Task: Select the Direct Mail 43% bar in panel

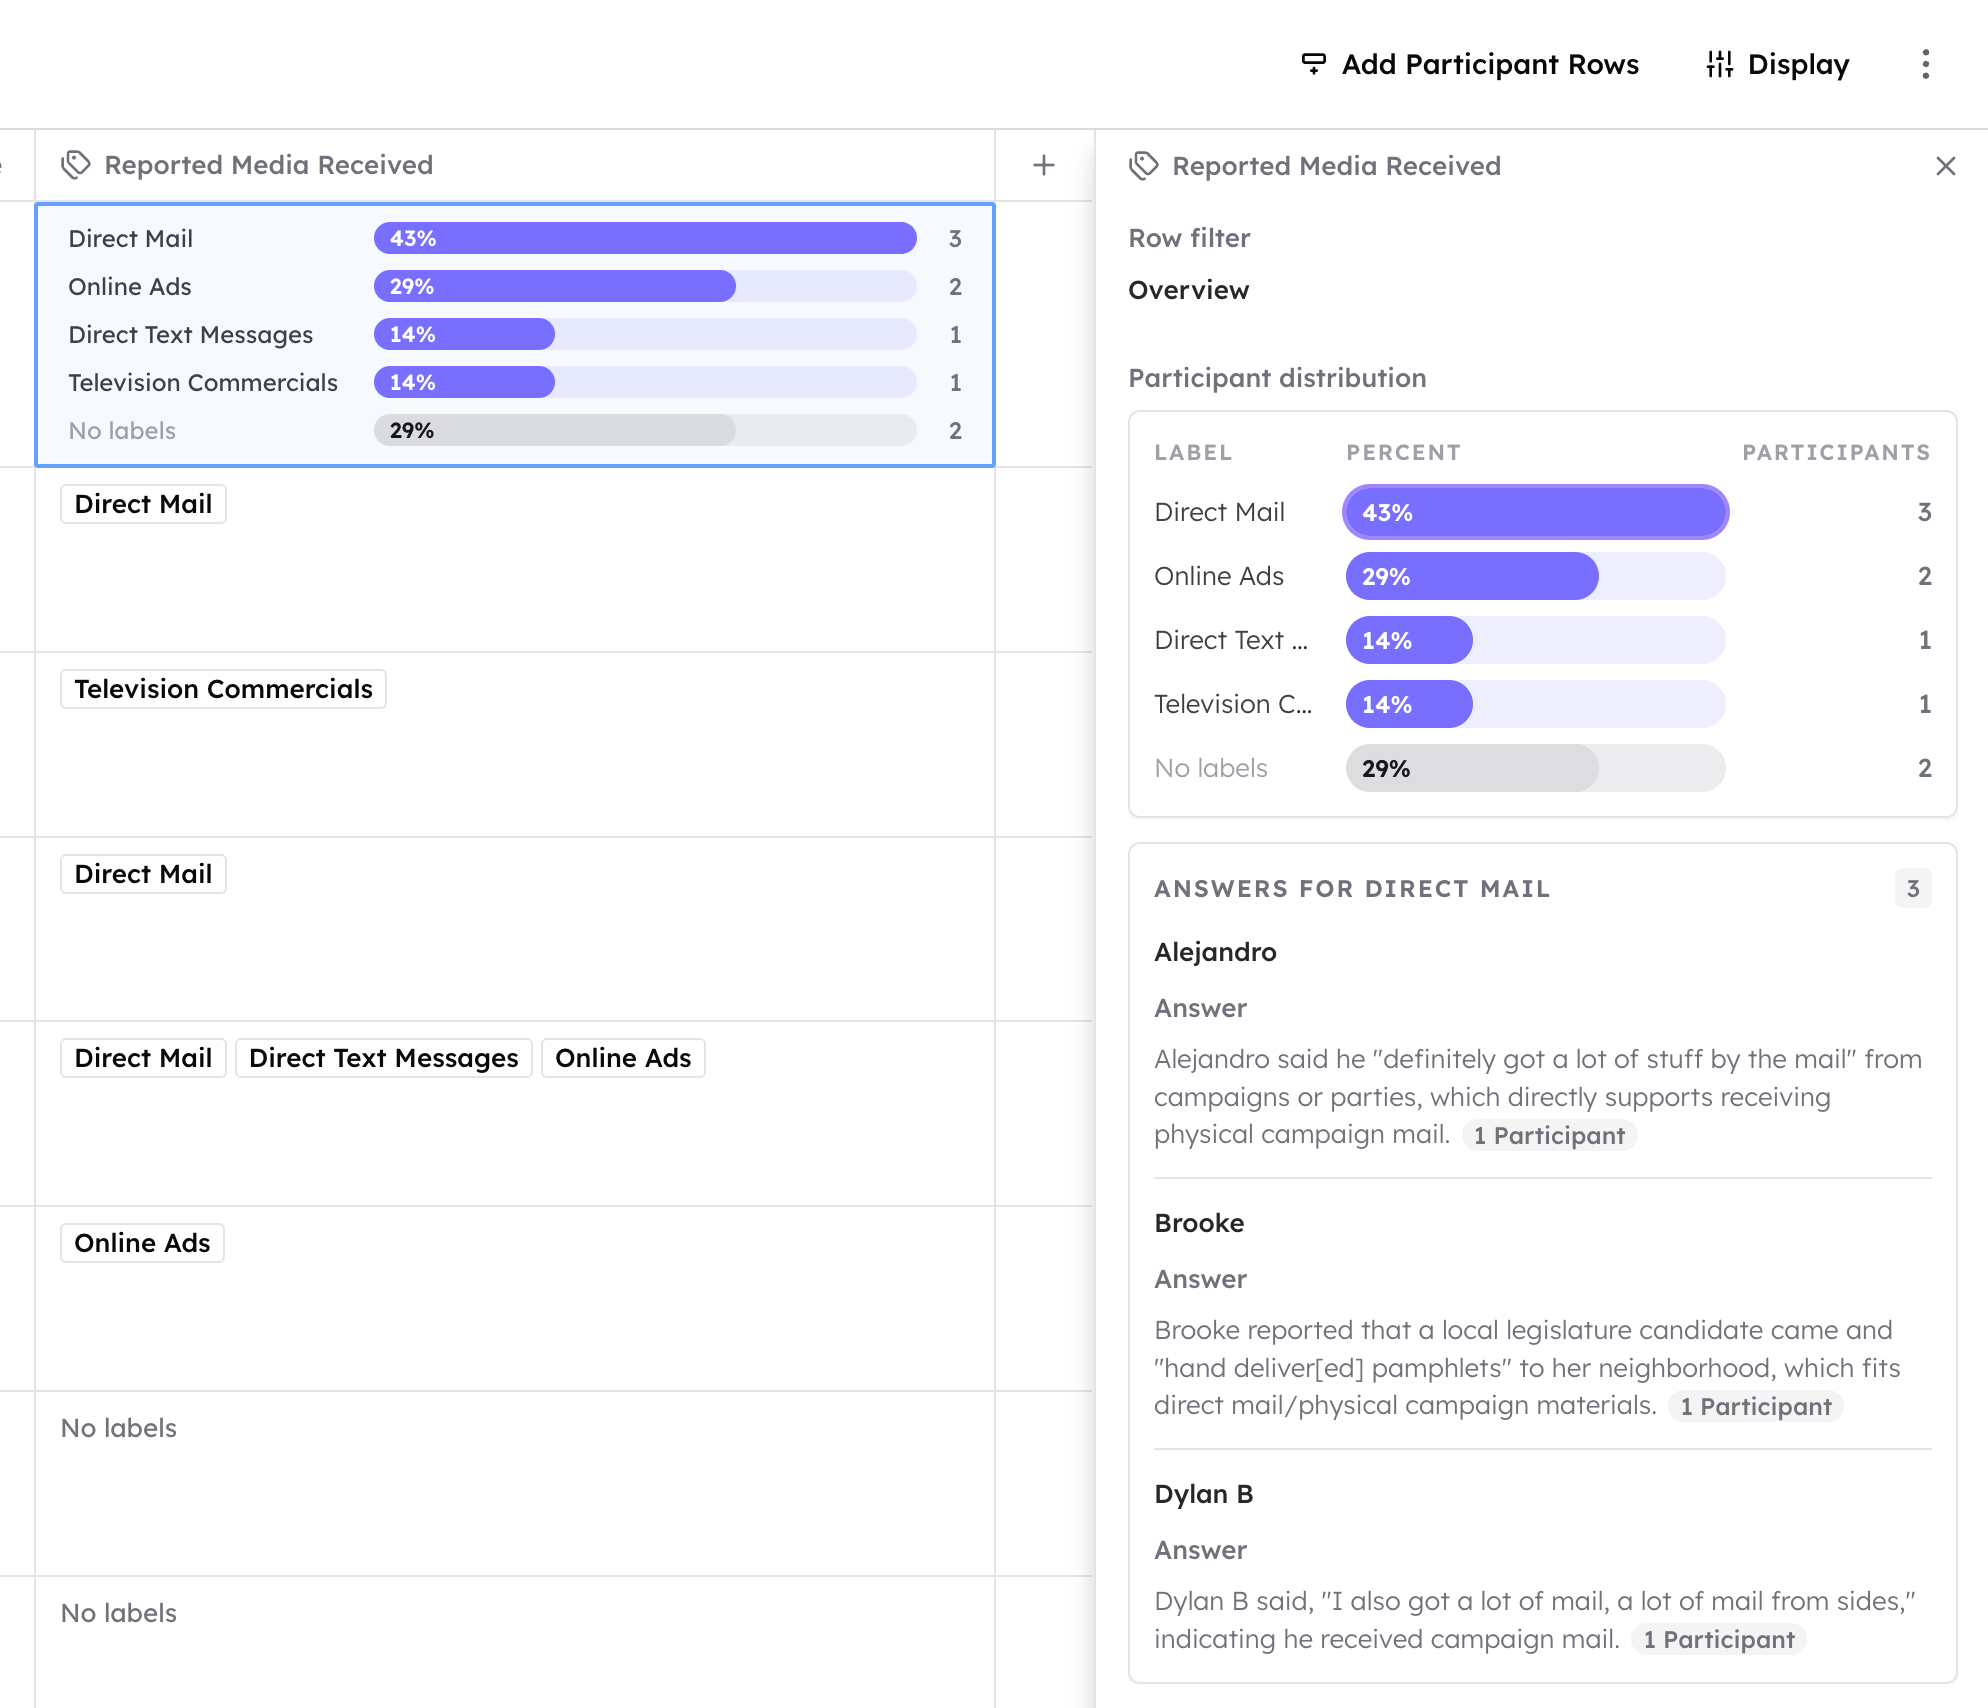Action: coord(1535,512)
